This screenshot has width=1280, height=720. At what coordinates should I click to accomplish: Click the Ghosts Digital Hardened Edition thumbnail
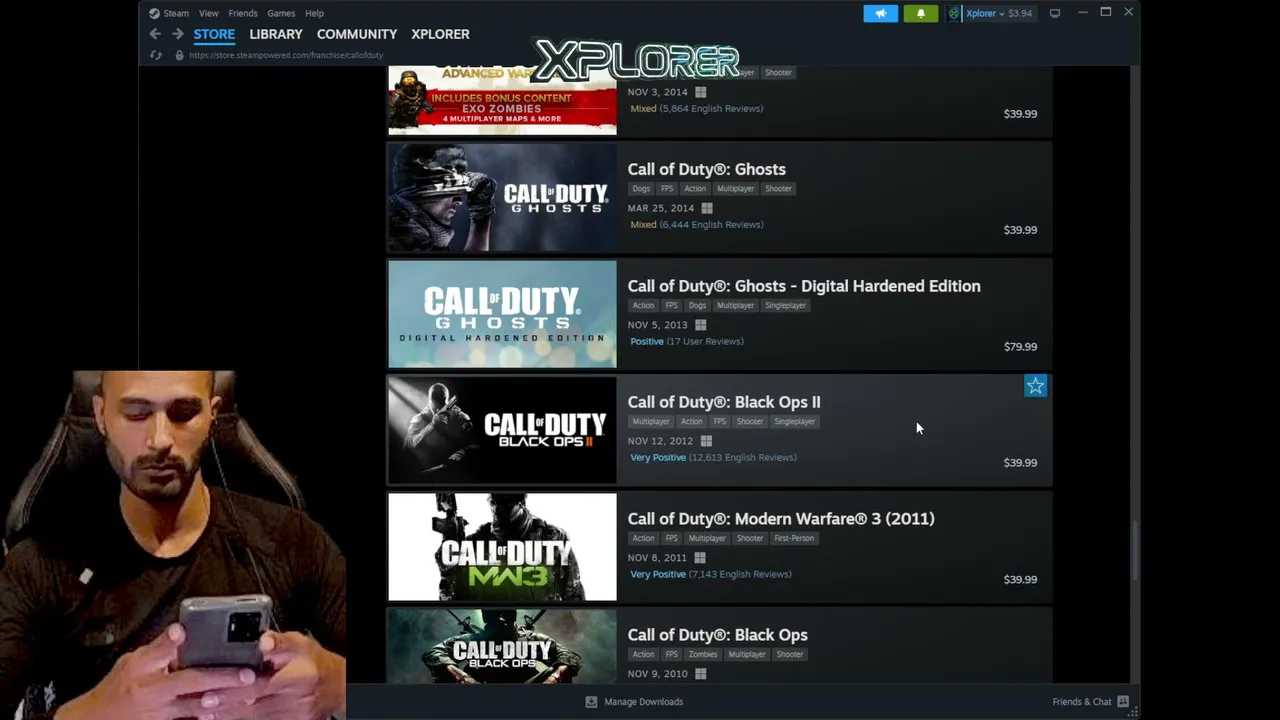tap(502, 314)
